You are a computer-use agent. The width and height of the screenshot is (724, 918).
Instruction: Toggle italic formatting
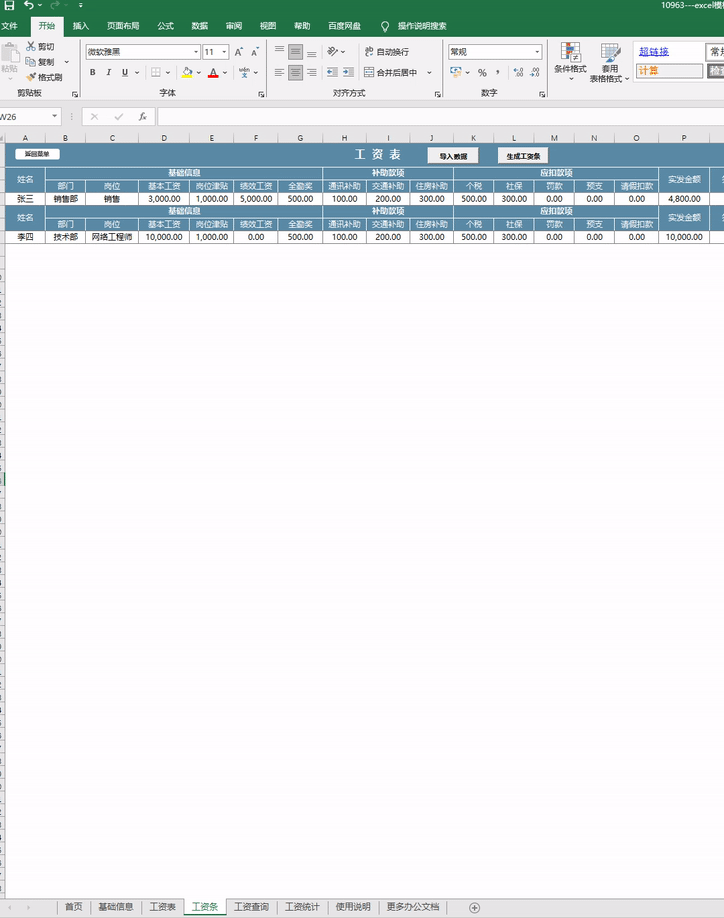click(x=109, y=72)
